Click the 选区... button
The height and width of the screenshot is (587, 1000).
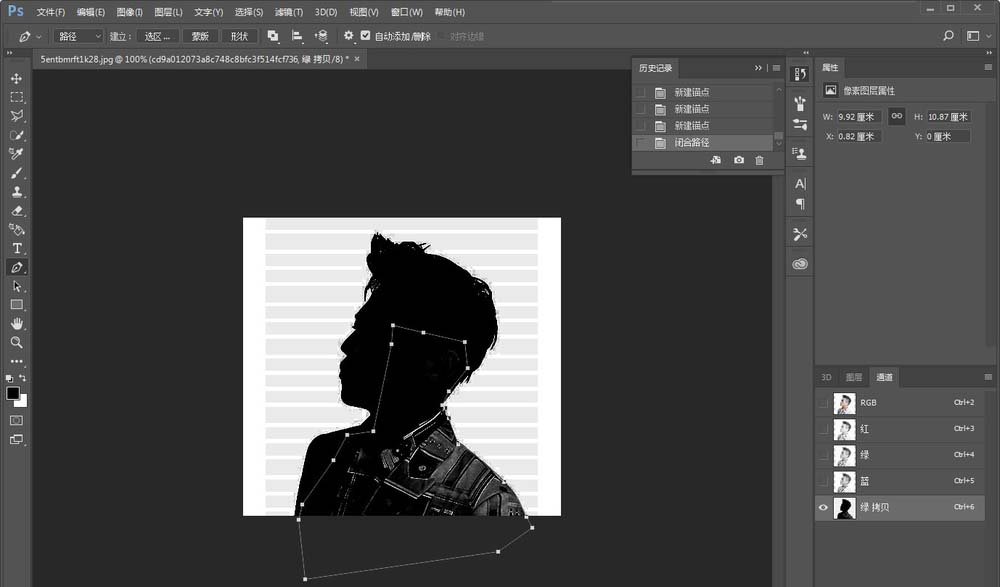click(158, 36)
